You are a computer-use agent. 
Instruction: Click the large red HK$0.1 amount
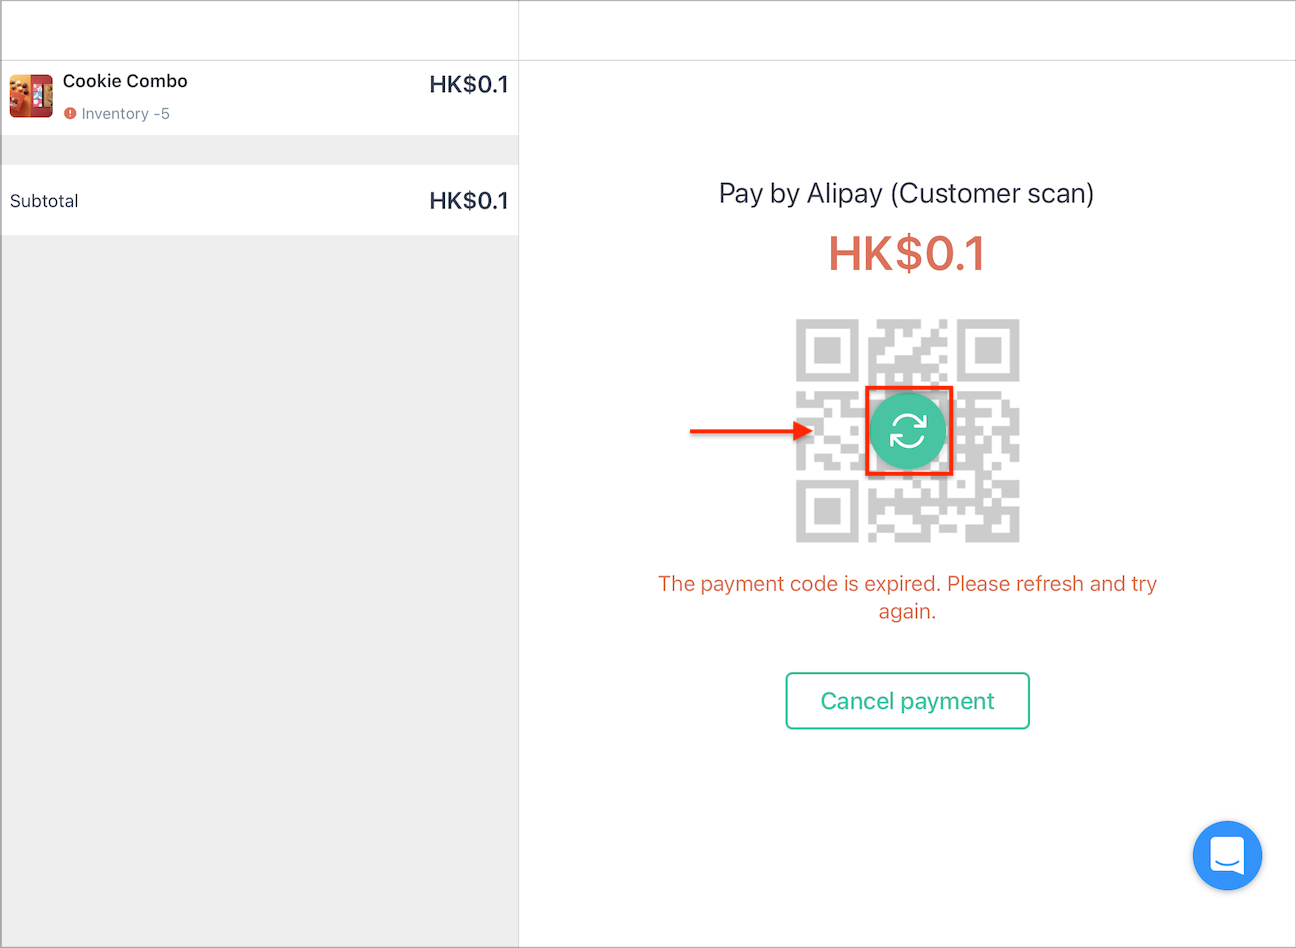(906, 254)
